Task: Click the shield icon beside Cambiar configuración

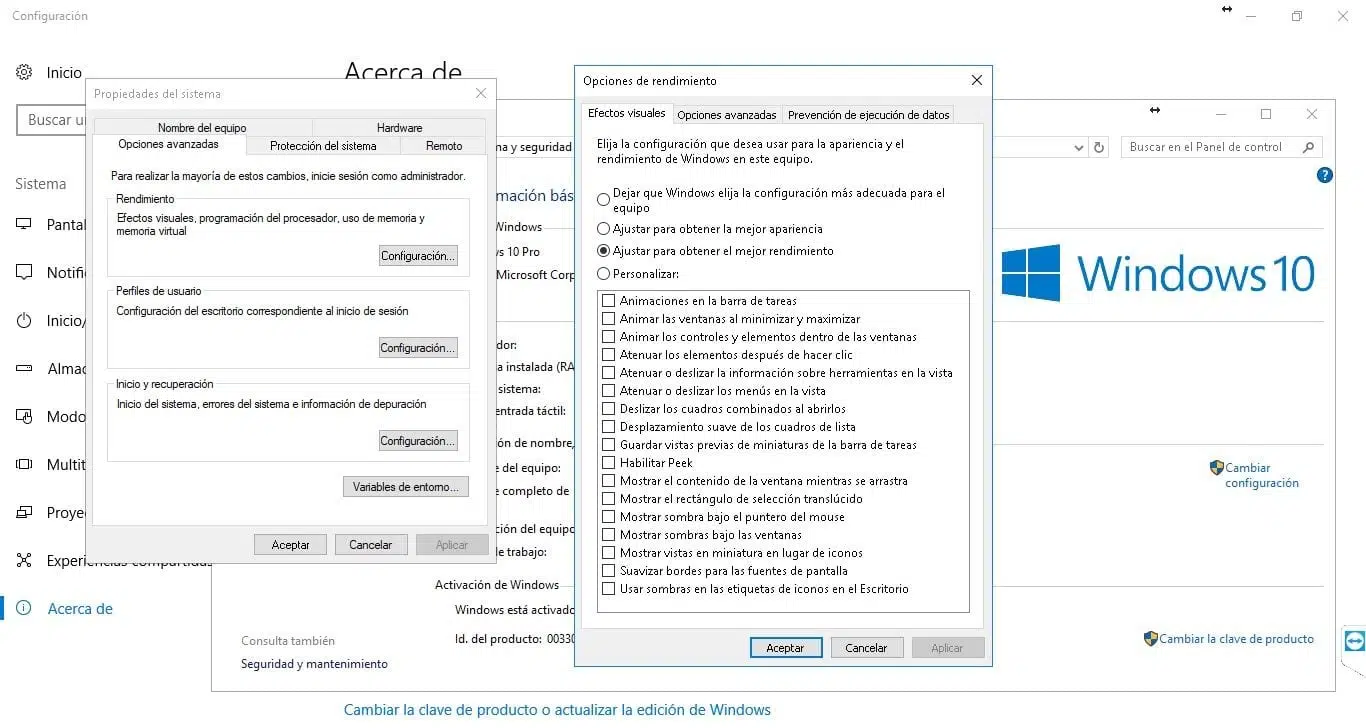Action: click(1217, 467)
